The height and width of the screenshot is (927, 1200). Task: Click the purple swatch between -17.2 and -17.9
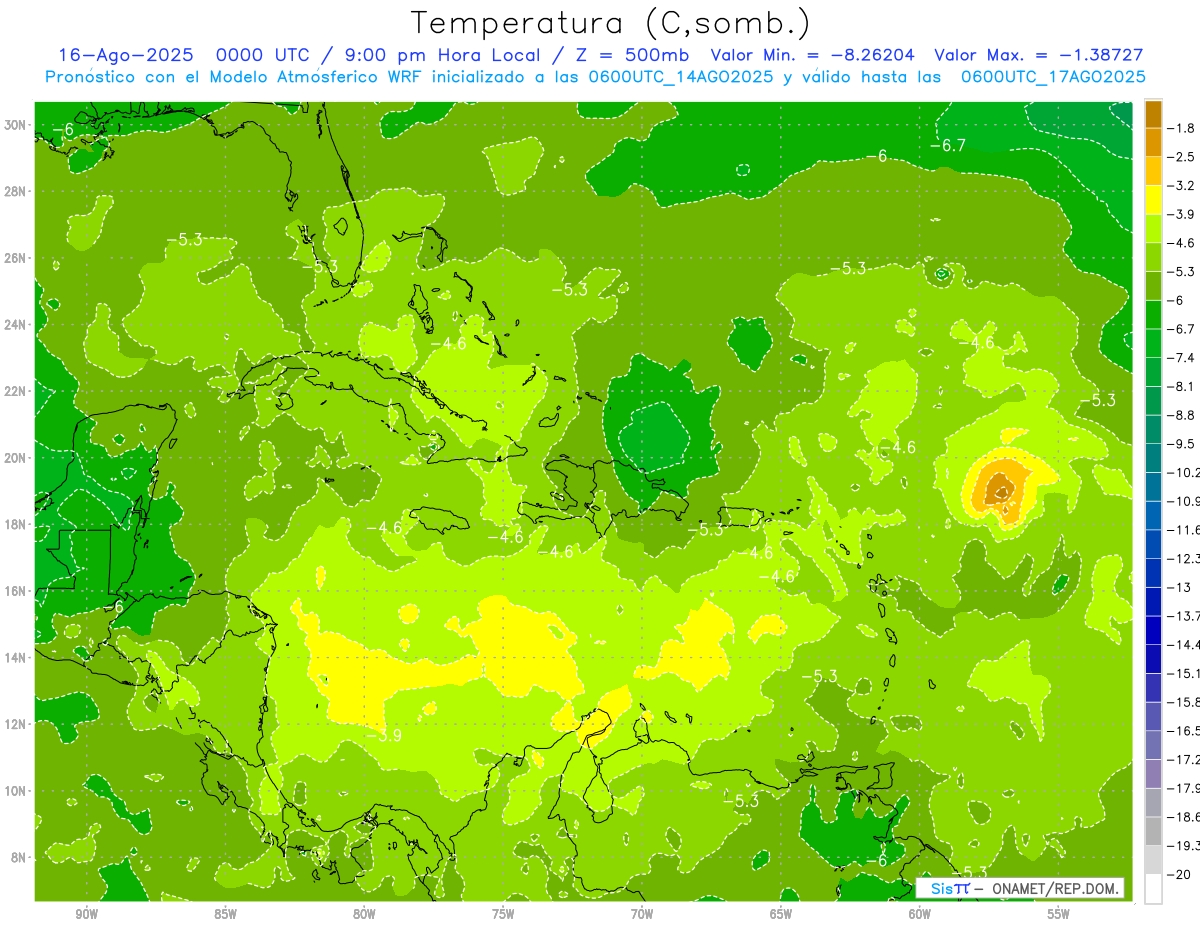pos(1153,773)
